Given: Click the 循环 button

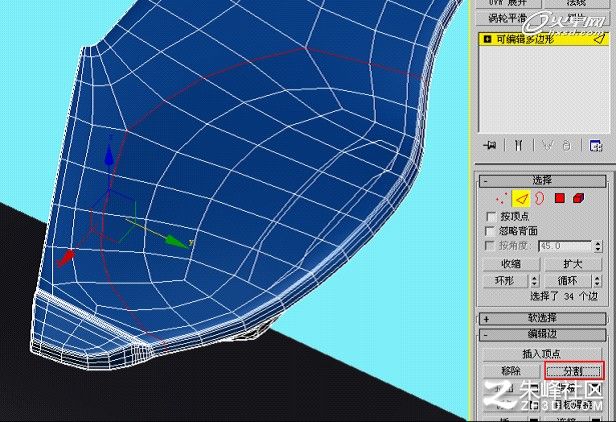Looking at the screenshot, I should click(x=568, y=281).
